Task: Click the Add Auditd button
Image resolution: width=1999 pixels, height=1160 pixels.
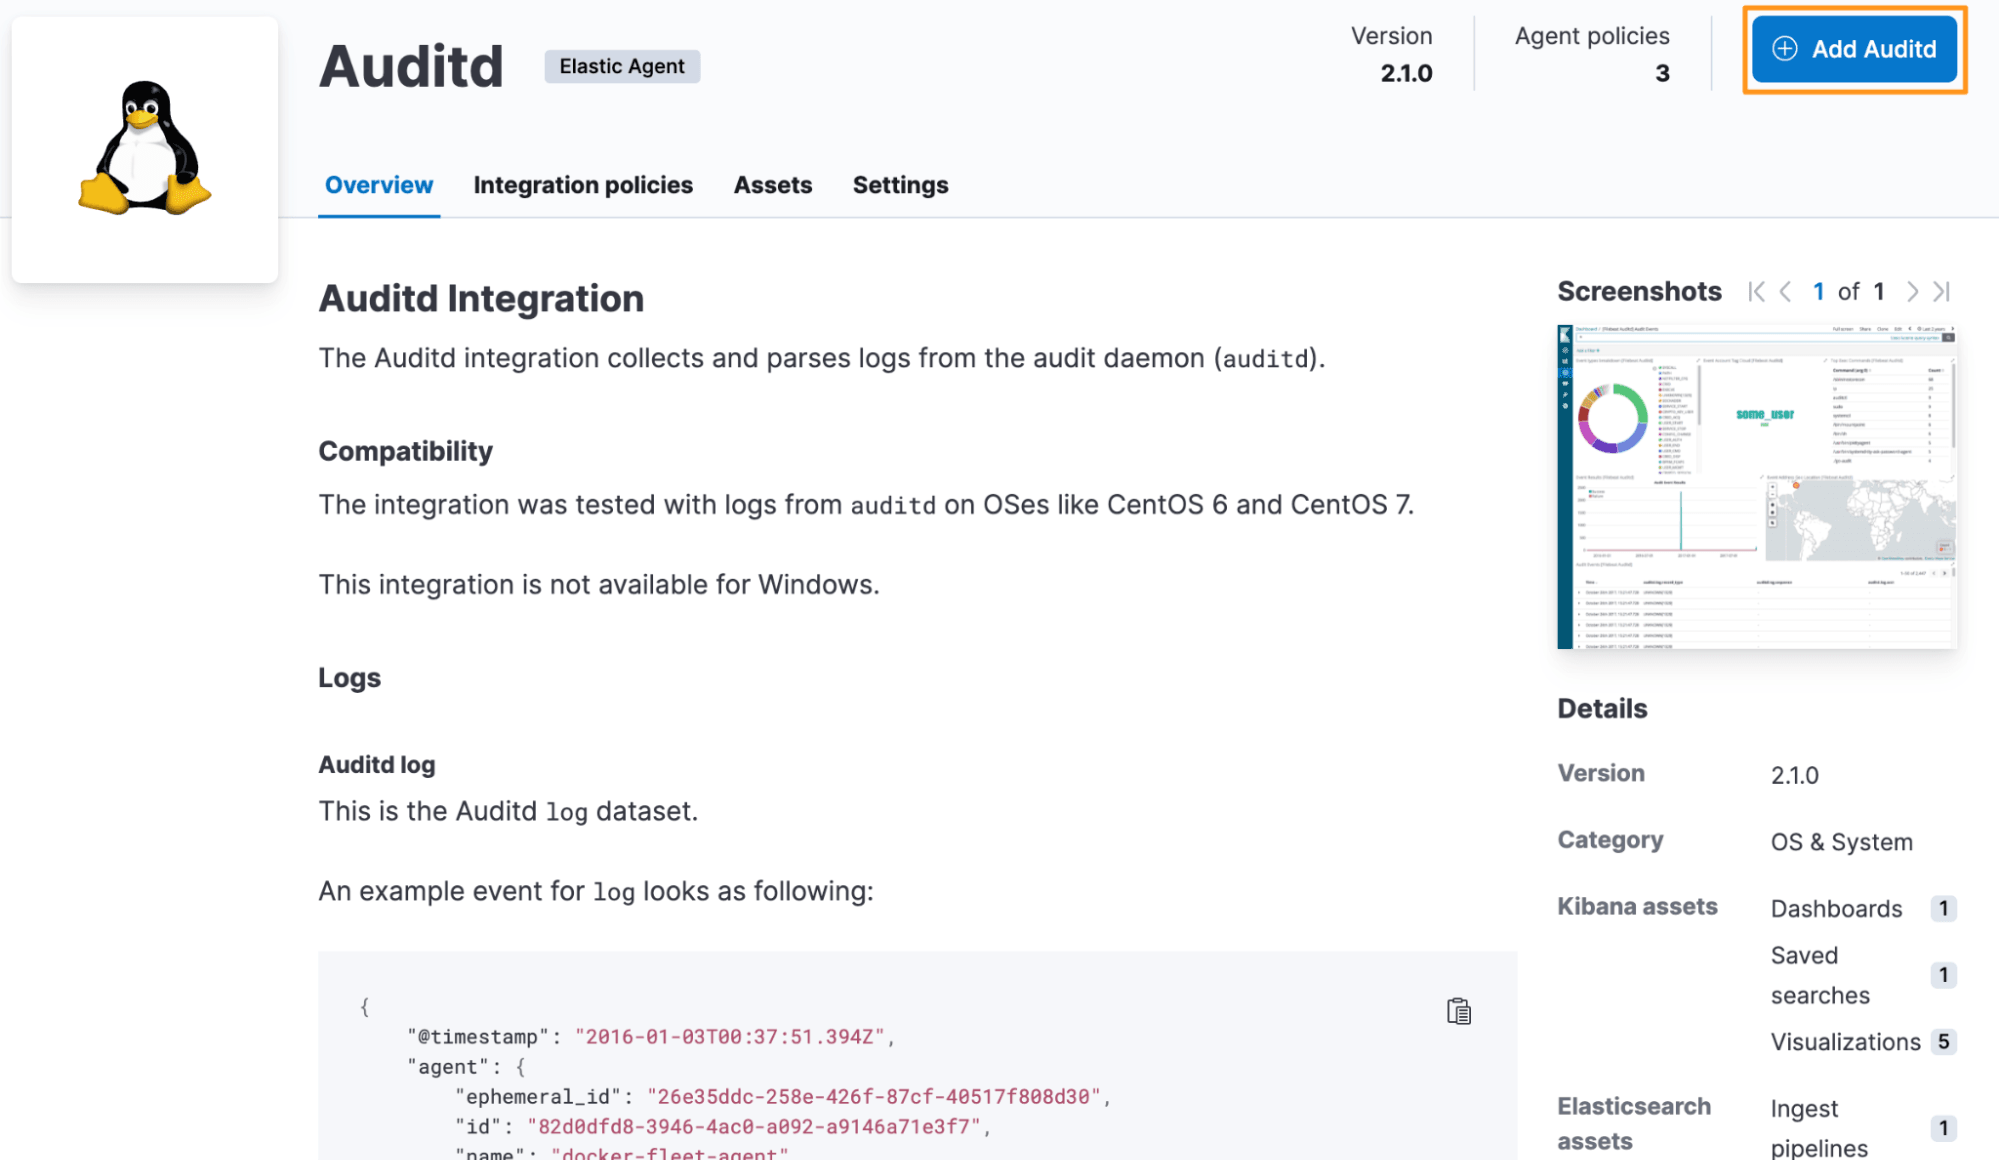Action: coord(1855,49)
